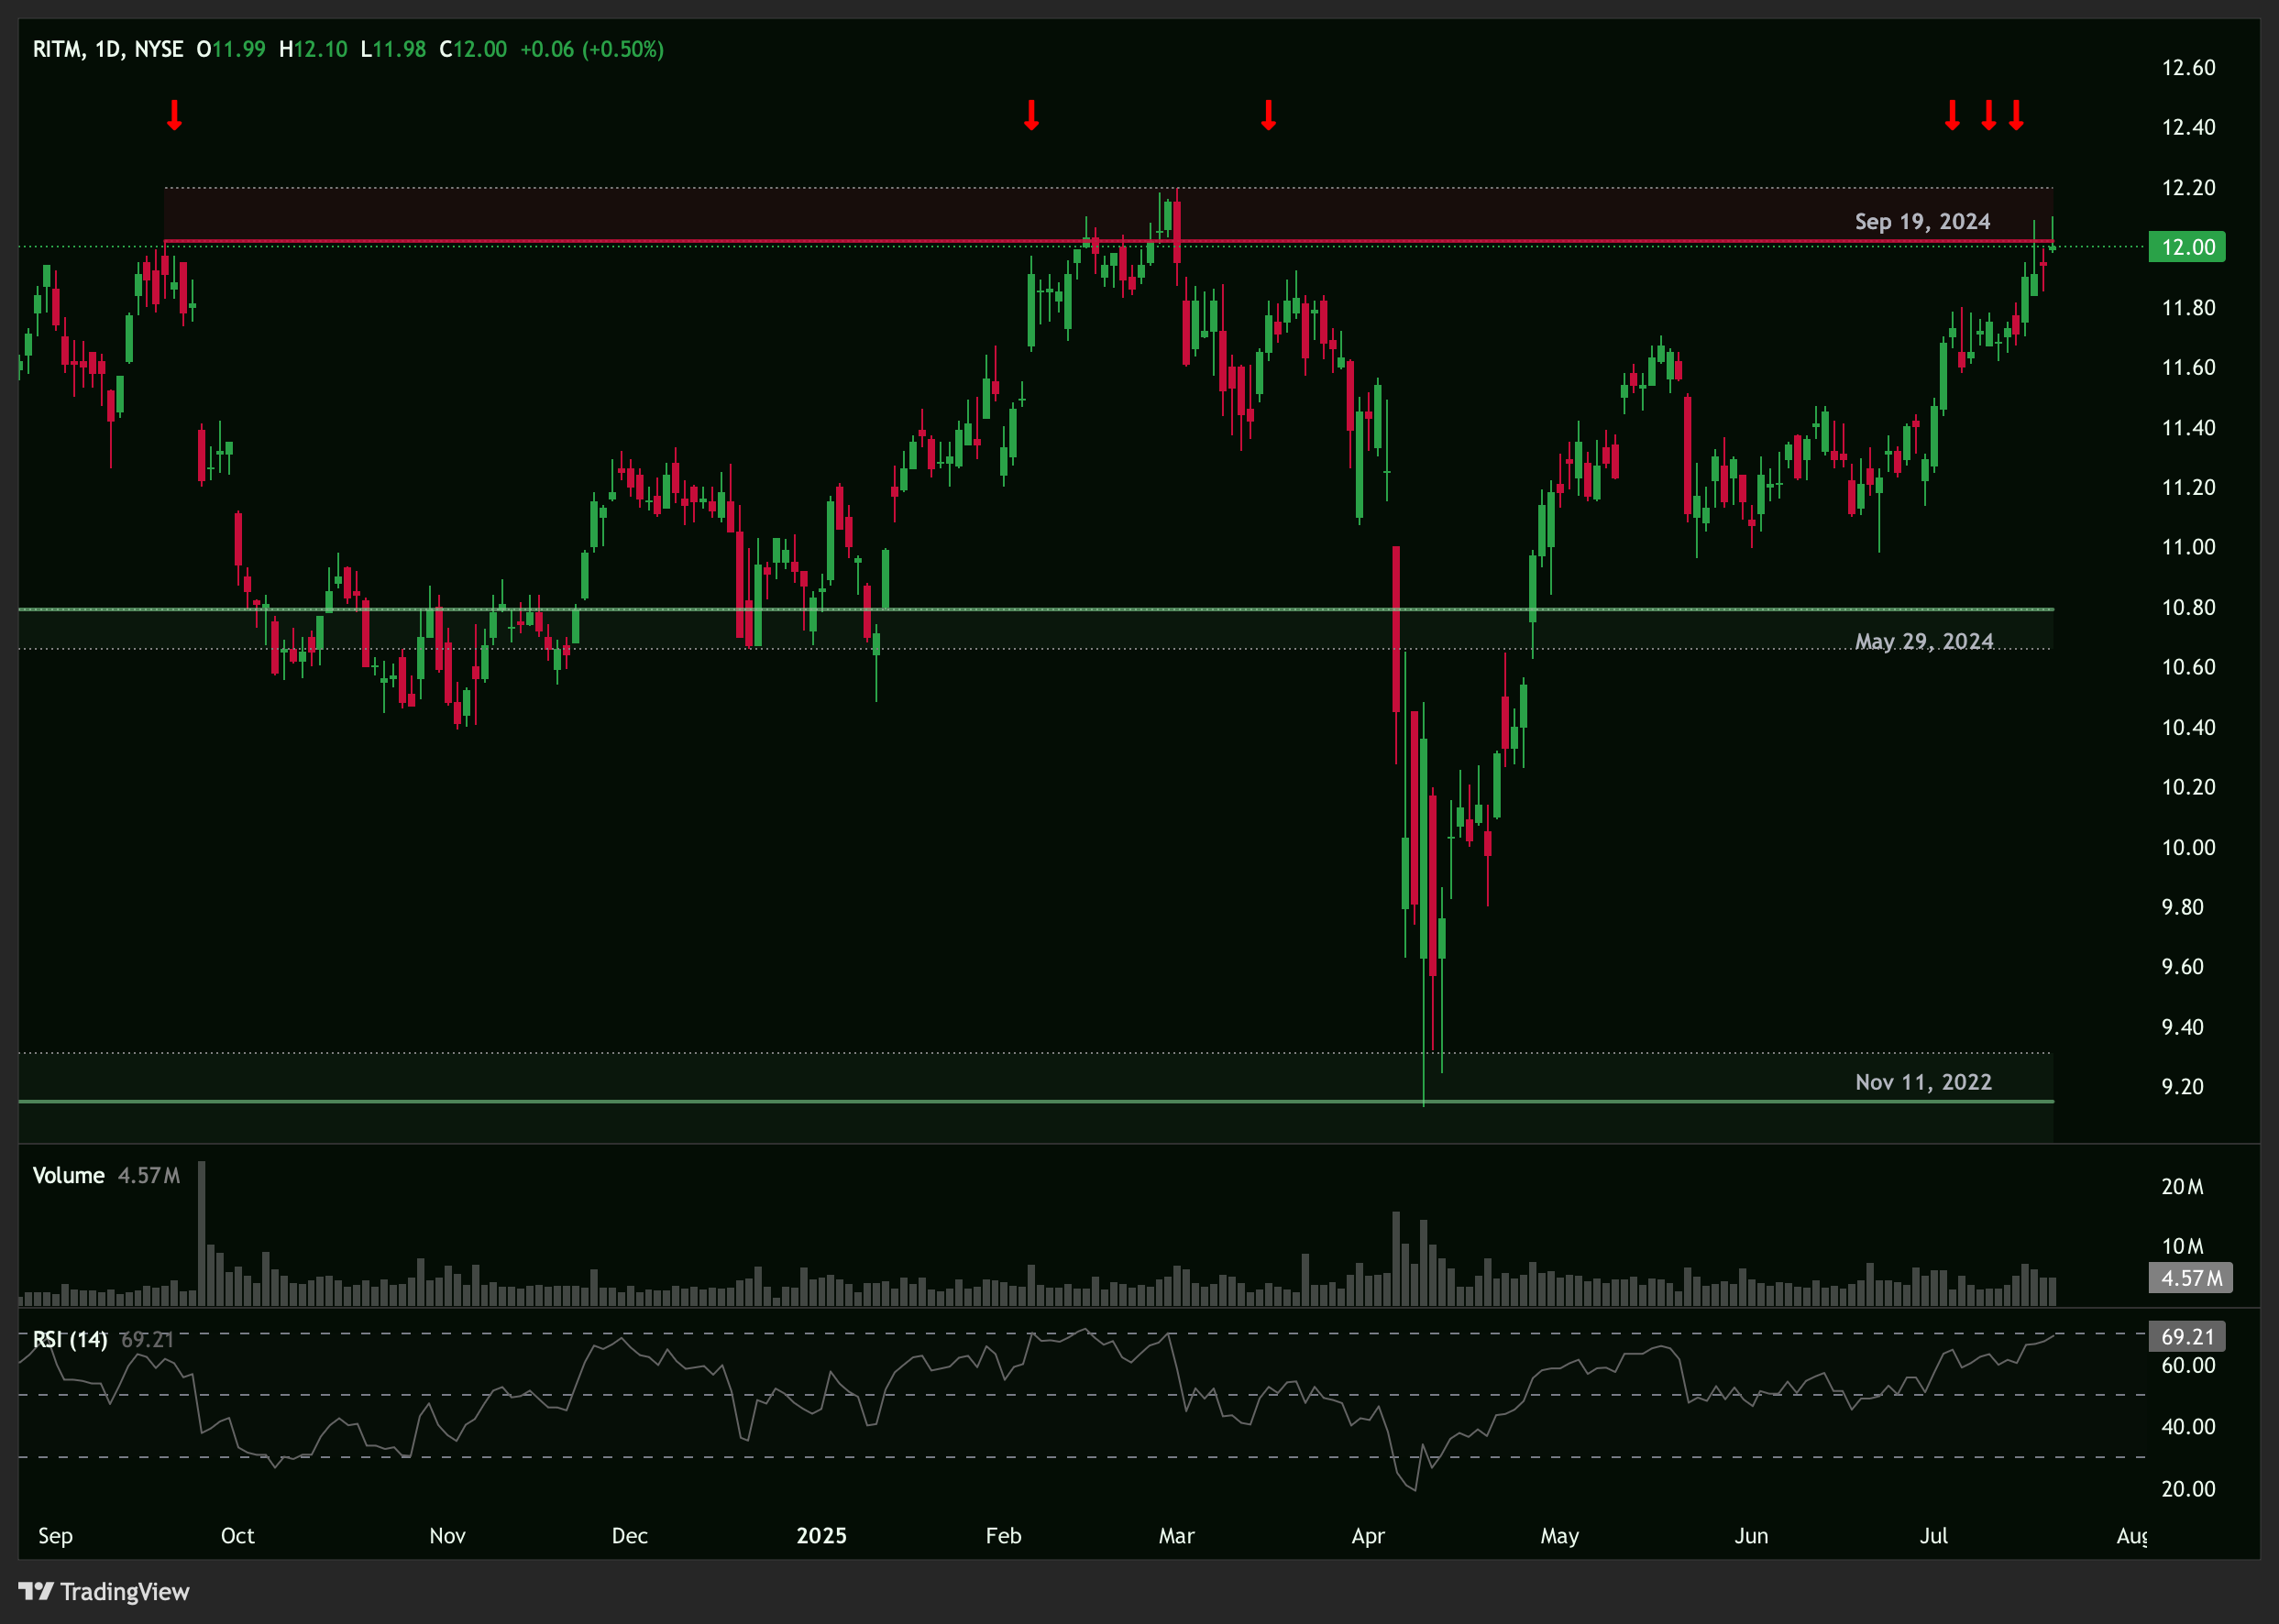Click the red arrow above mid-March candles
Image resolution: width=2279 pixels, height=1624 pixels.
(1268, 115)
